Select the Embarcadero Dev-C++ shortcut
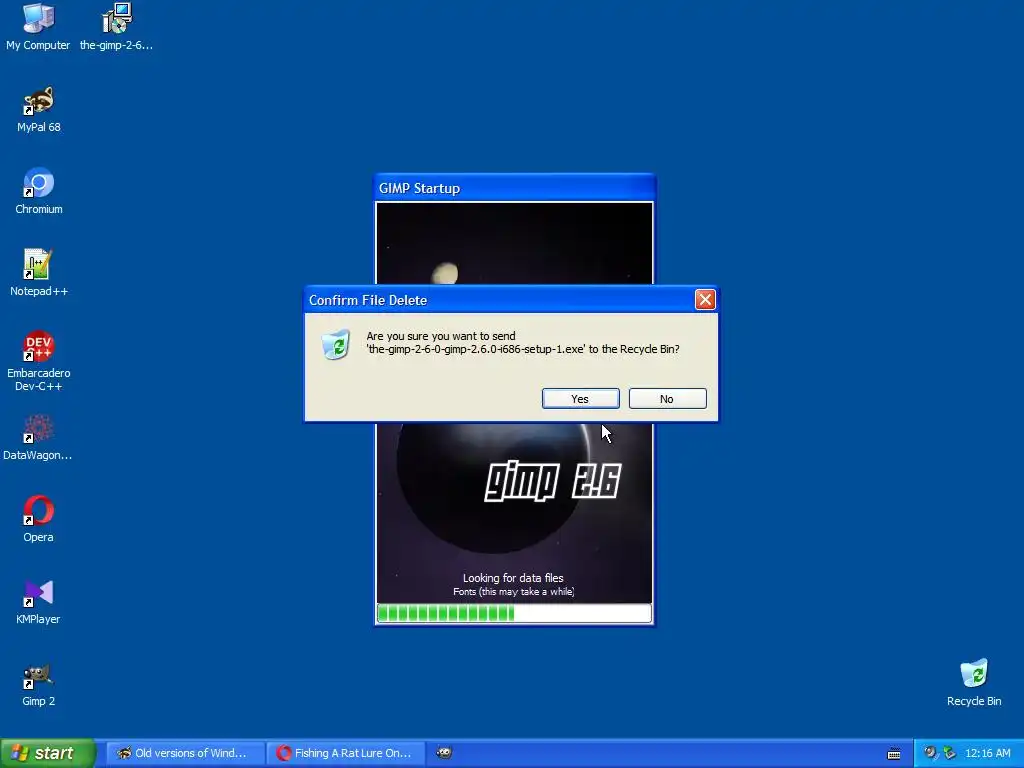 coord(39,361)
